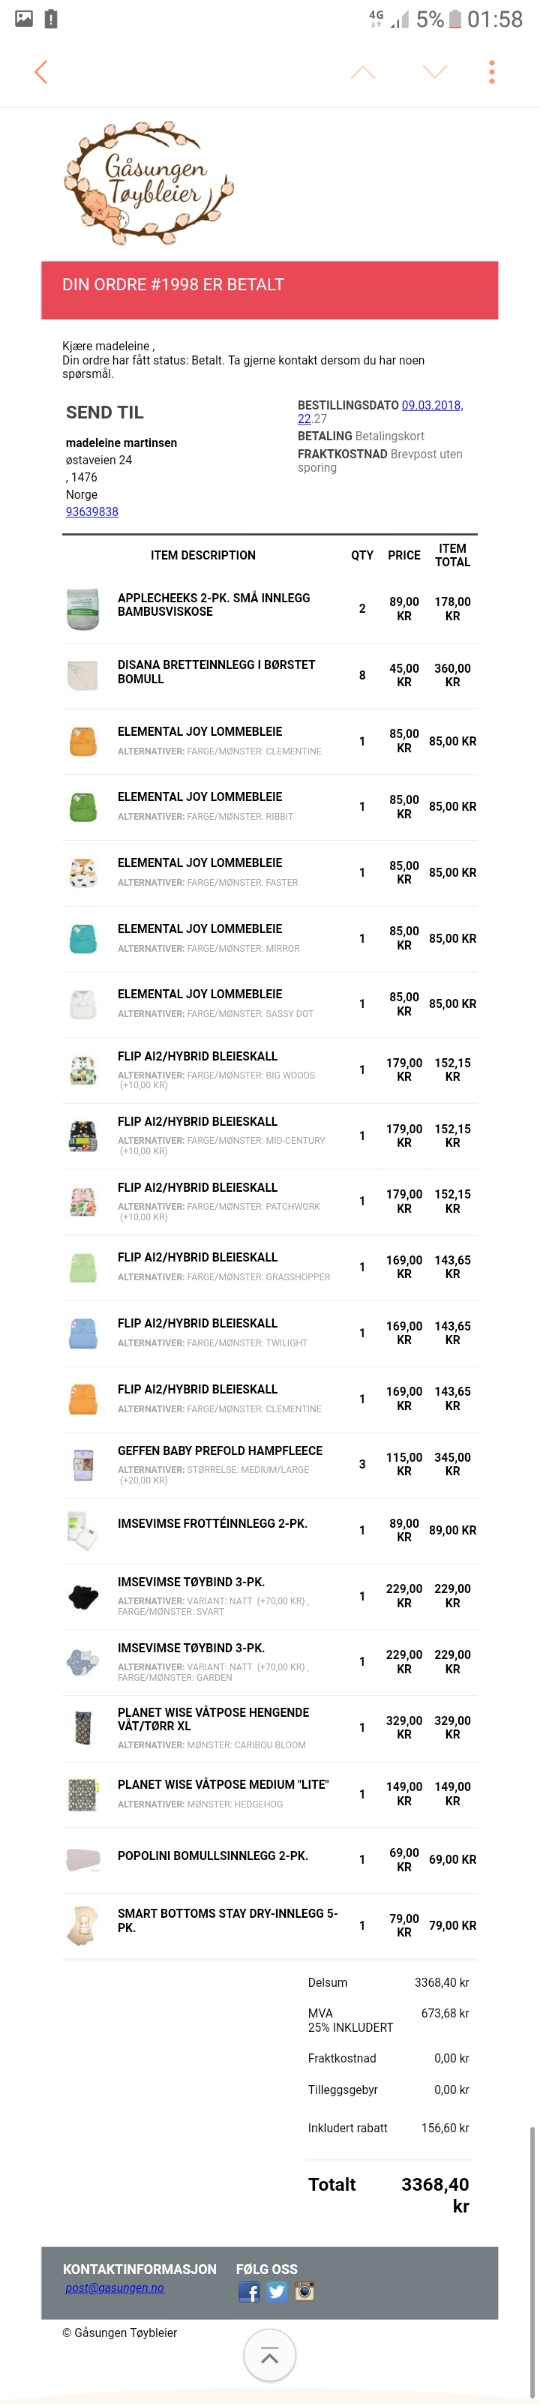Image resolution: width=540 pixels, height=2404 pixels.
Task: Tap the Clementine Elemental Joy diaper thumbnail
Action: [x=83, y=741]
